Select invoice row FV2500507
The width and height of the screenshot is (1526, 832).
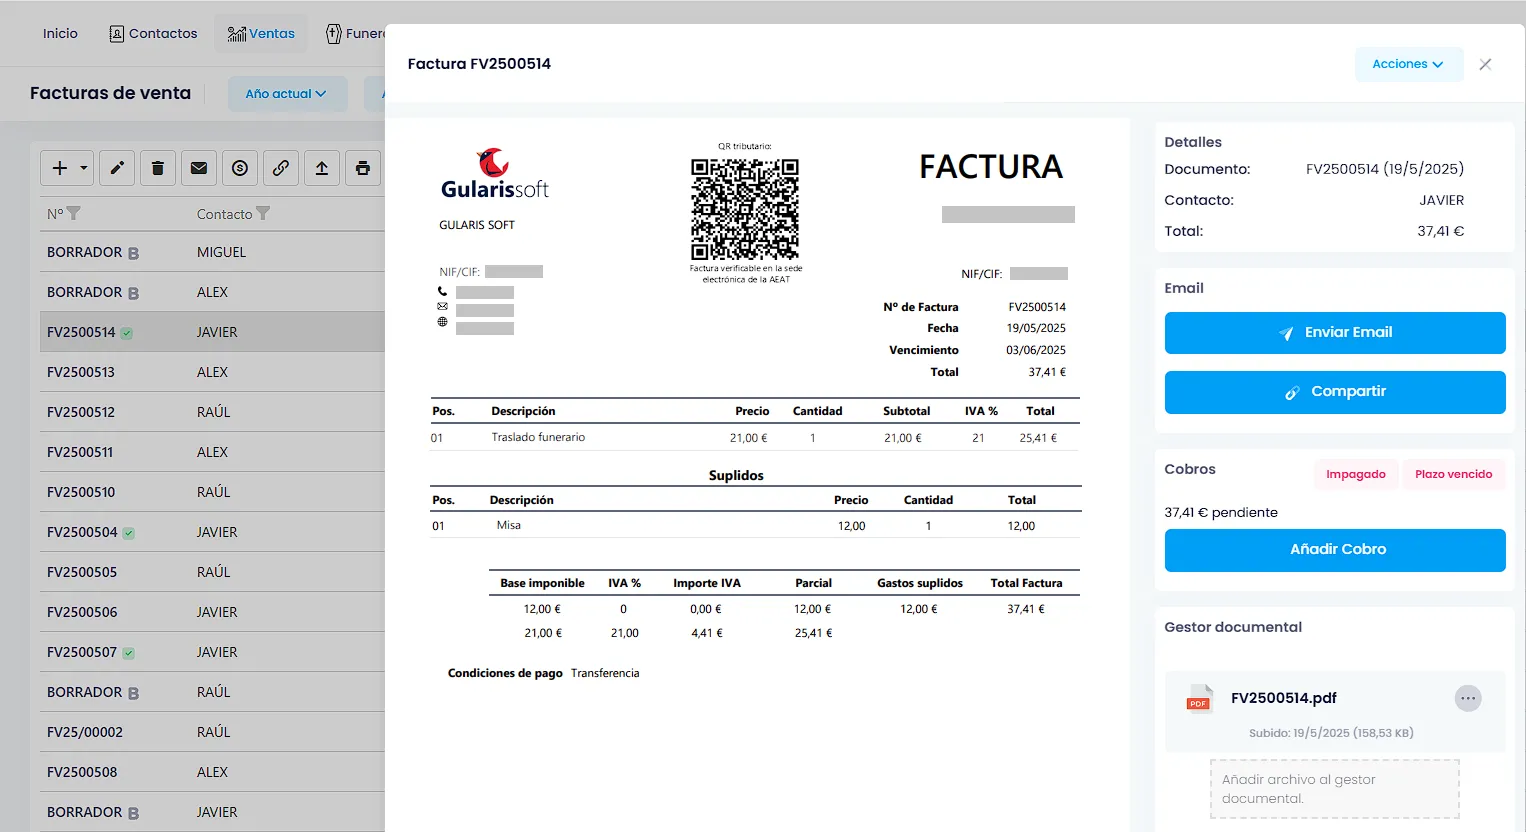[212, 652]
